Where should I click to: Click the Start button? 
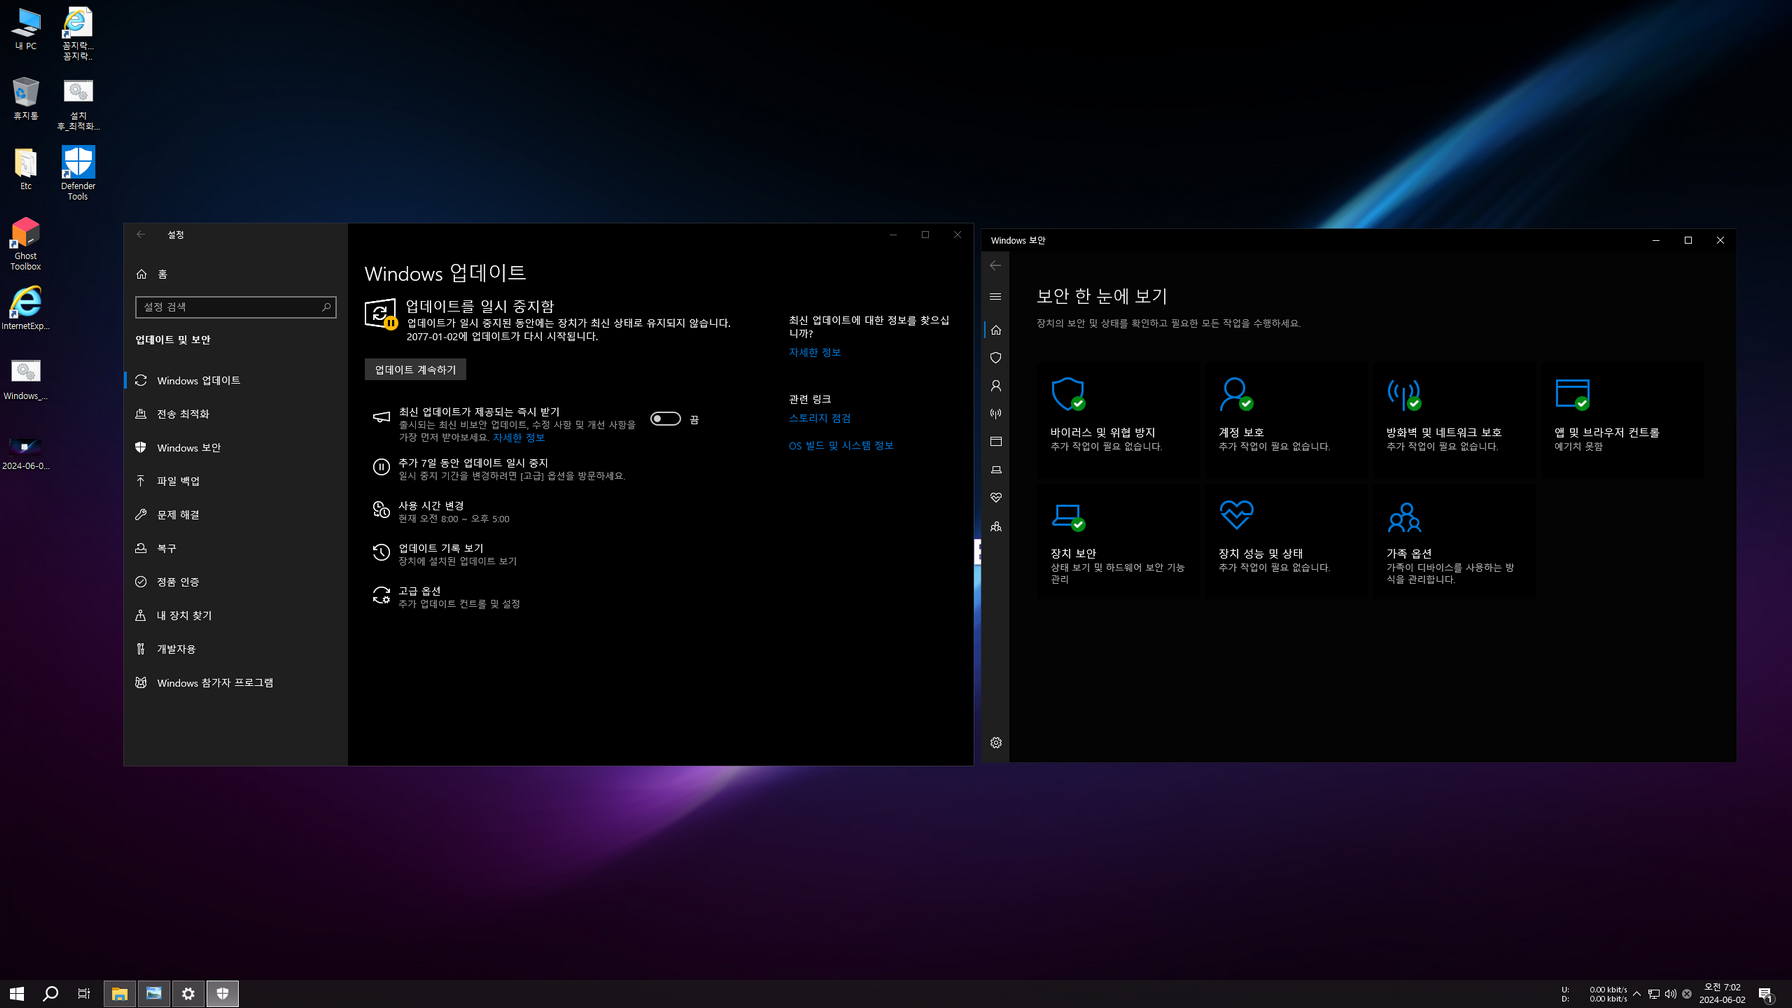(x=17, y=993)
